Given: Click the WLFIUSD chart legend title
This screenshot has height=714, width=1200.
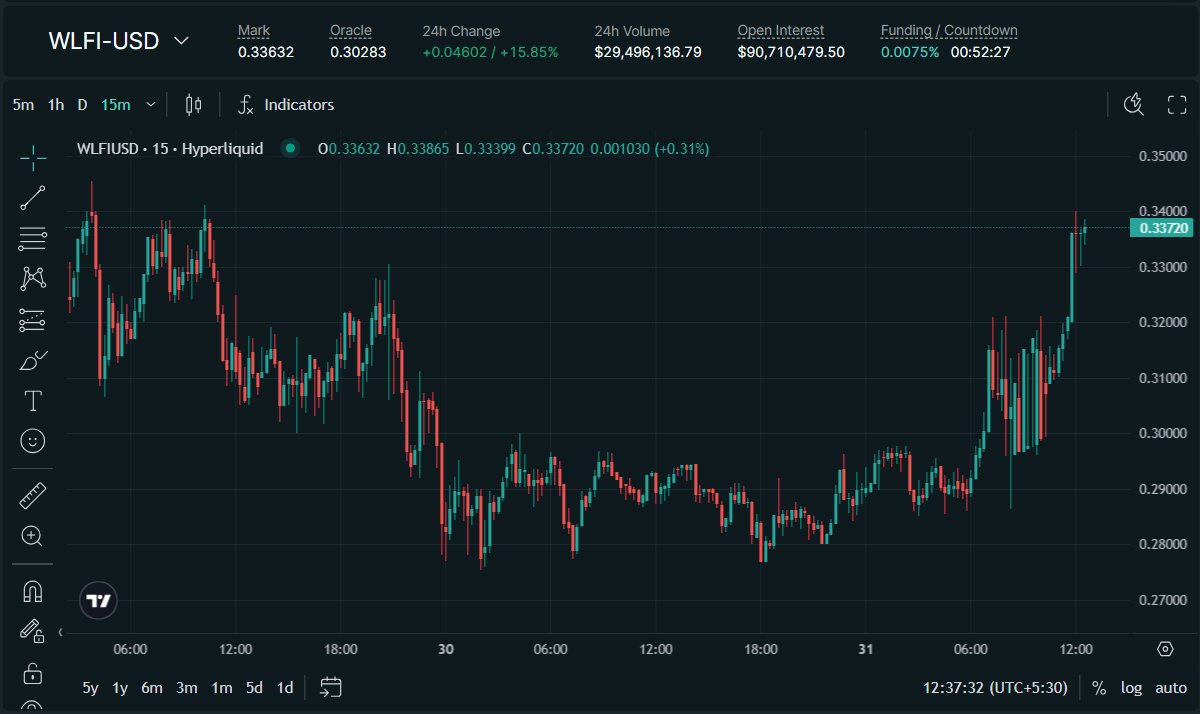Looking at the screenshot, I should tap(170, 148).
